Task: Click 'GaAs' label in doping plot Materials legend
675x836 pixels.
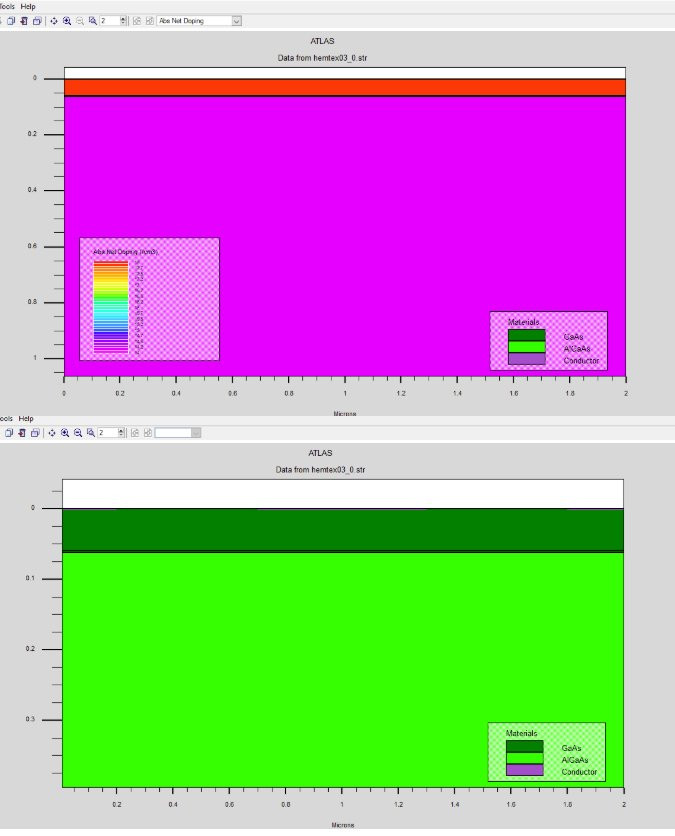Action: 573,337
